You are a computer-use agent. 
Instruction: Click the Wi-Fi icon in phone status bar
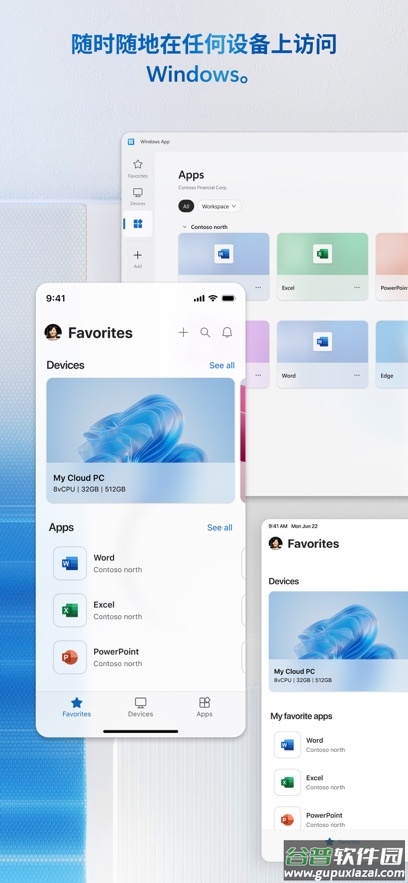tap(213, 298)
